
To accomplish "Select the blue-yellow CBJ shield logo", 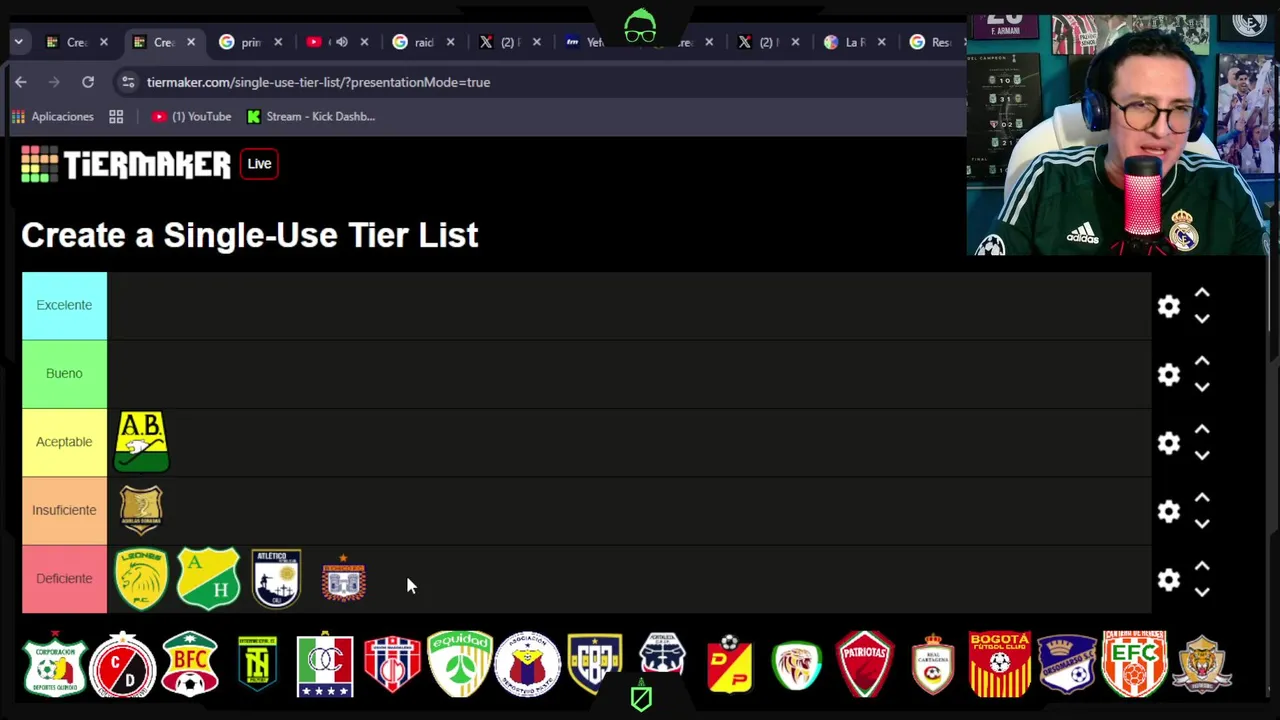I will 595,663.
